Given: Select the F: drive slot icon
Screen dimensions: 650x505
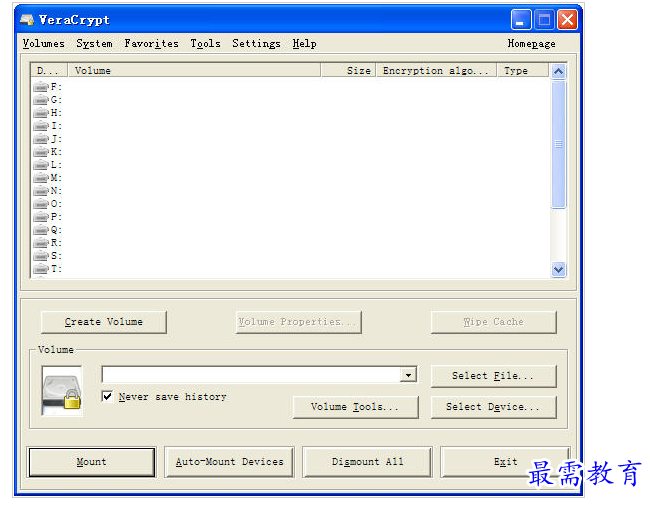Looking at the screenshot, I should (41, 87).
